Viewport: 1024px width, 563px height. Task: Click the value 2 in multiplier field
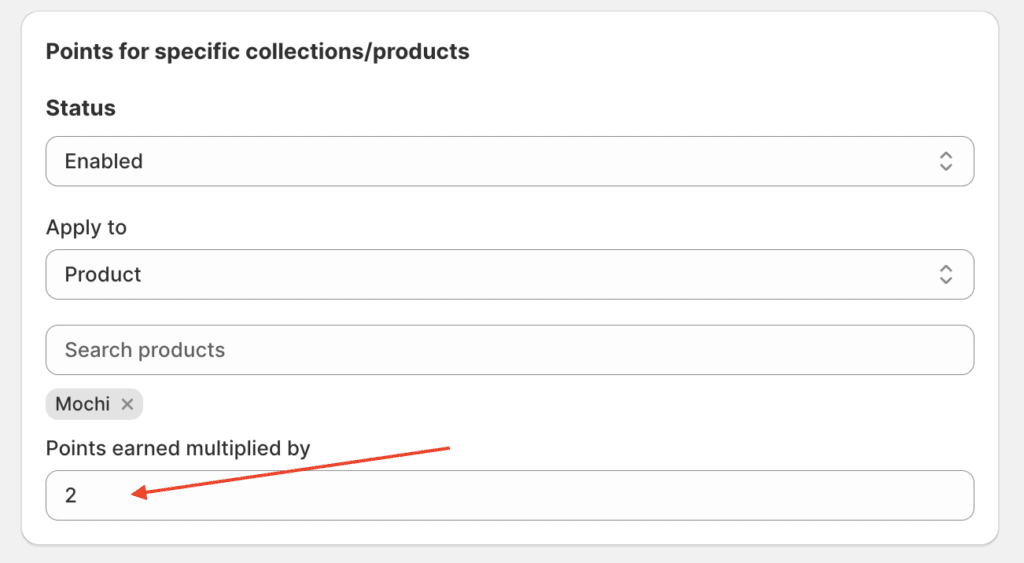(71, 495)
